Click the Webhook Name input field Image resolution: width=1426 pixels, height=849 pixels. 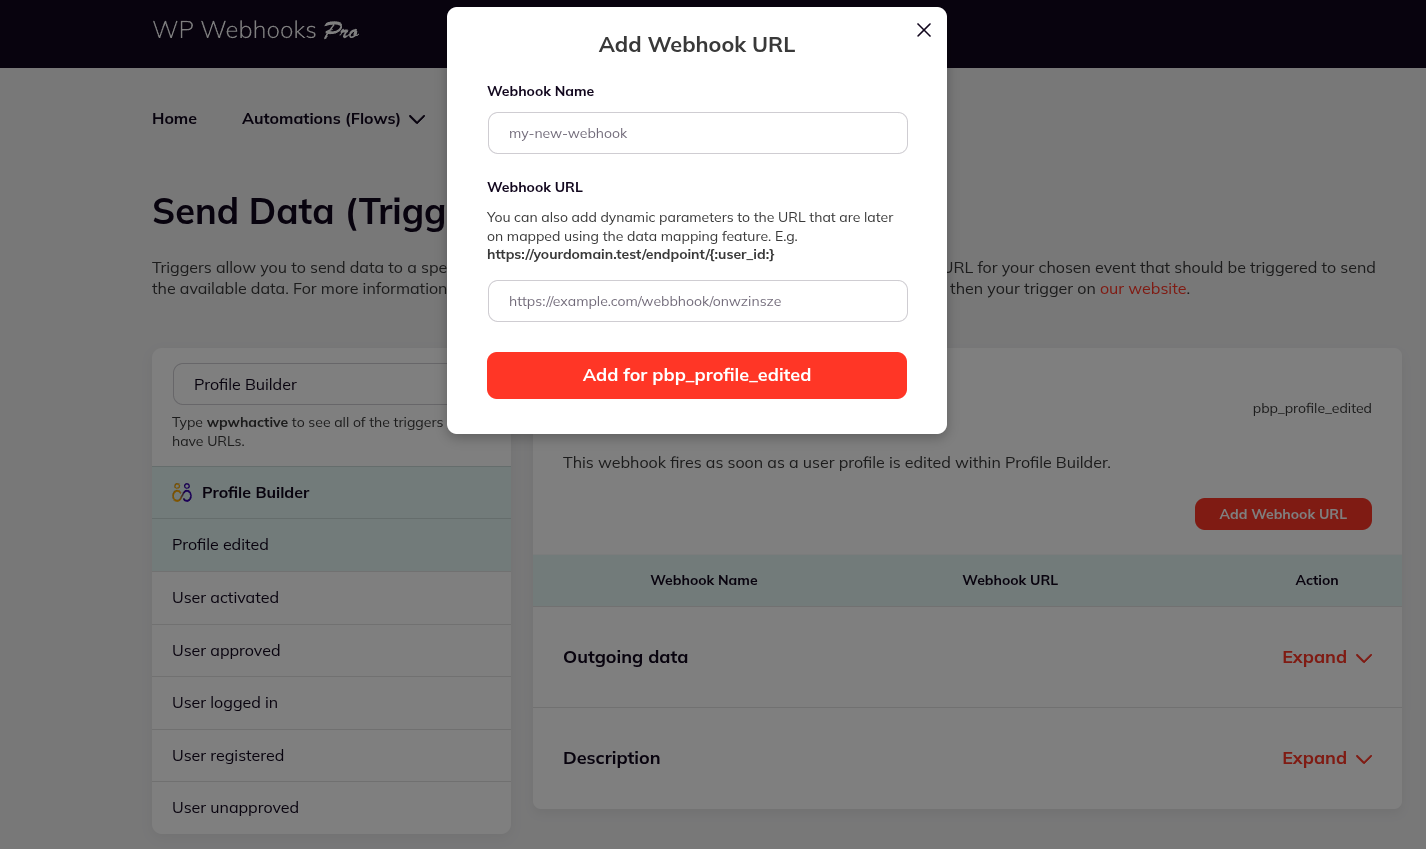(697, 132)
